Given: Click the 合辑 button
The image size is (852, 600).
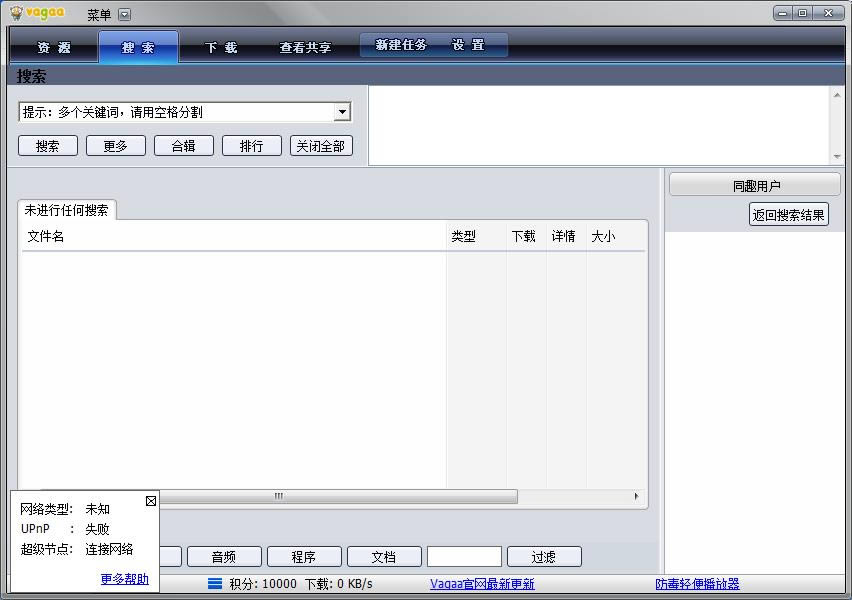Looking at the screenshot, I should click(184, 146).
